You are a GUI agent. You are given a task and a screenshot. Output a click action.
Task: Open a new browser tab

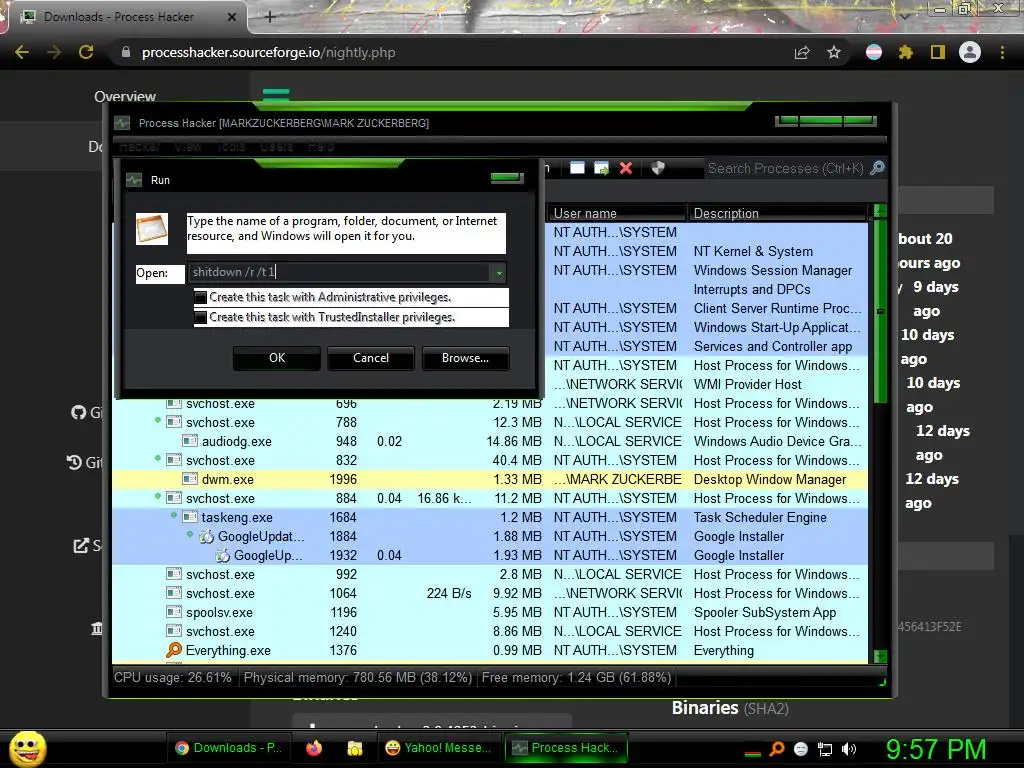point(270,17)
